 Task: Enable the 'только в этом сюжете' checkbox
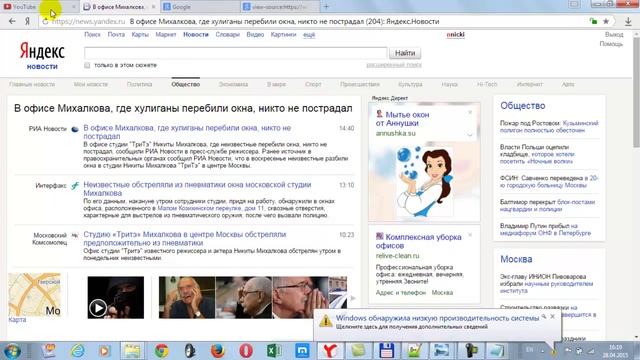click(87, 65)
